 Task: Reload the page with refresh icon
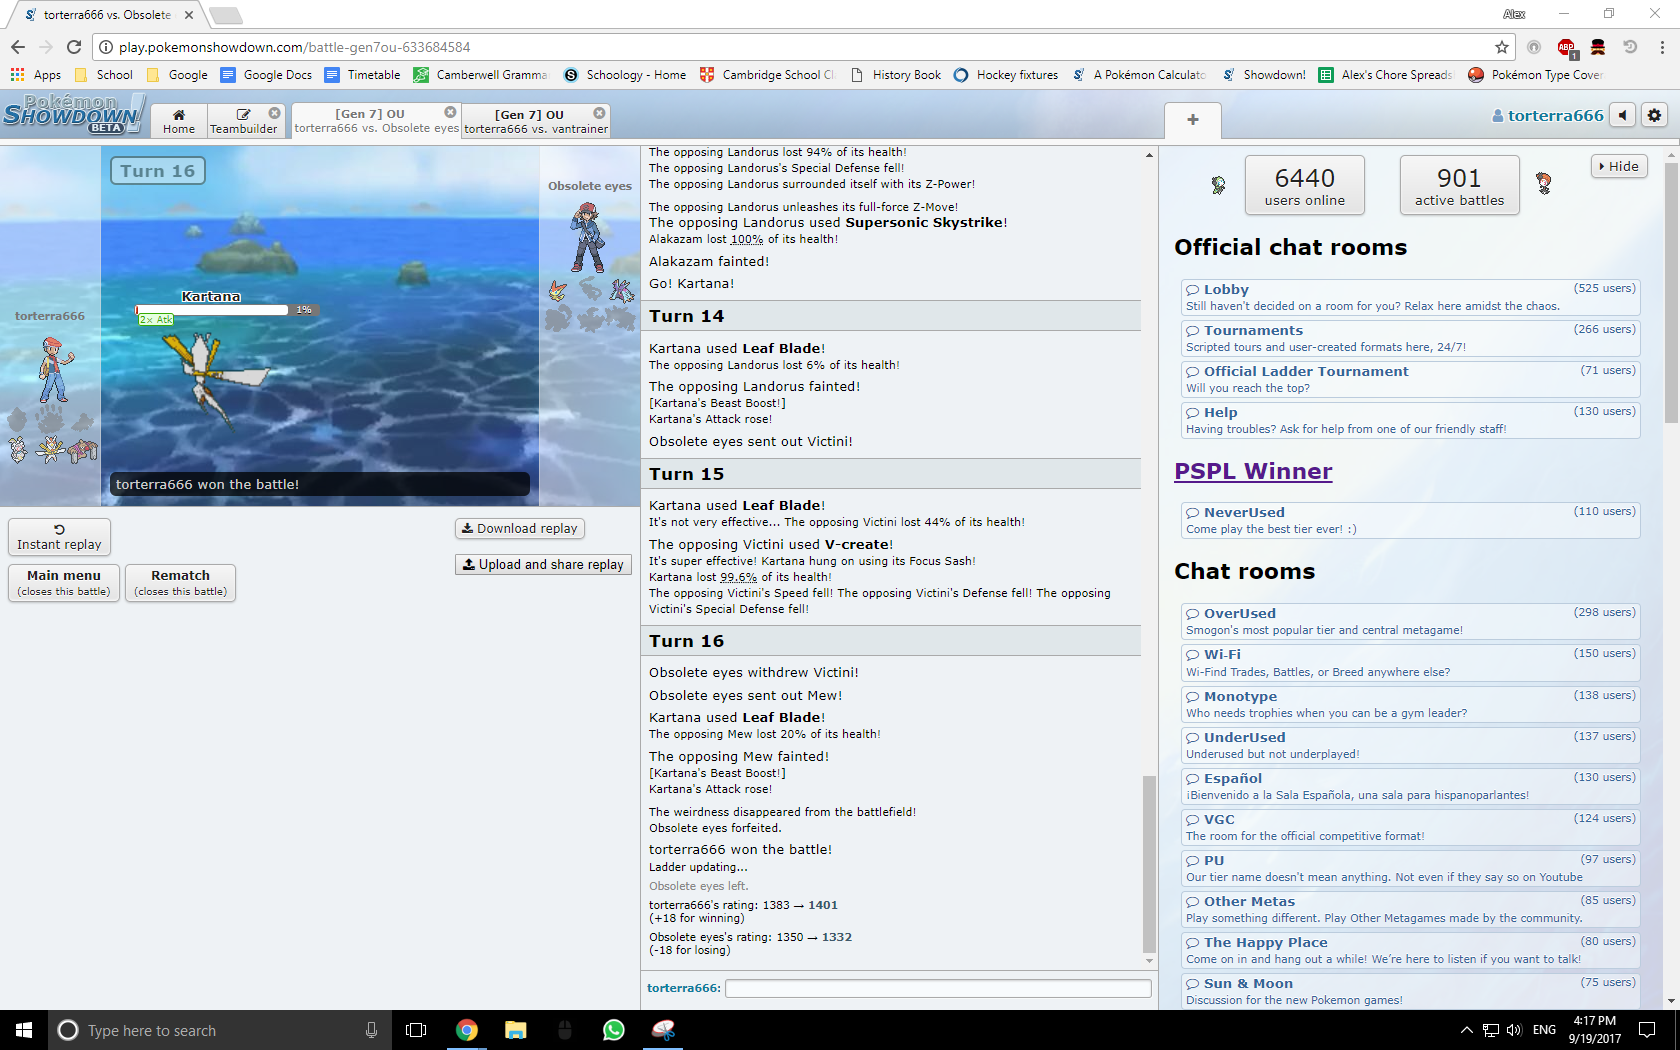point(73,47)
